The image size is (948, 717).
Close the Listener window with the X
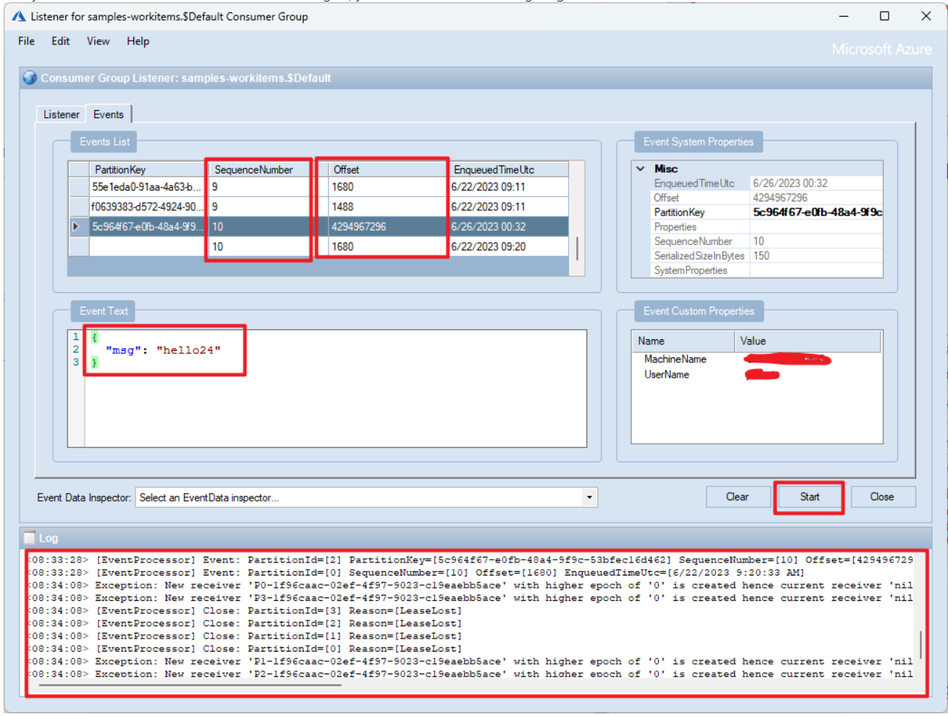click(926, 16)
